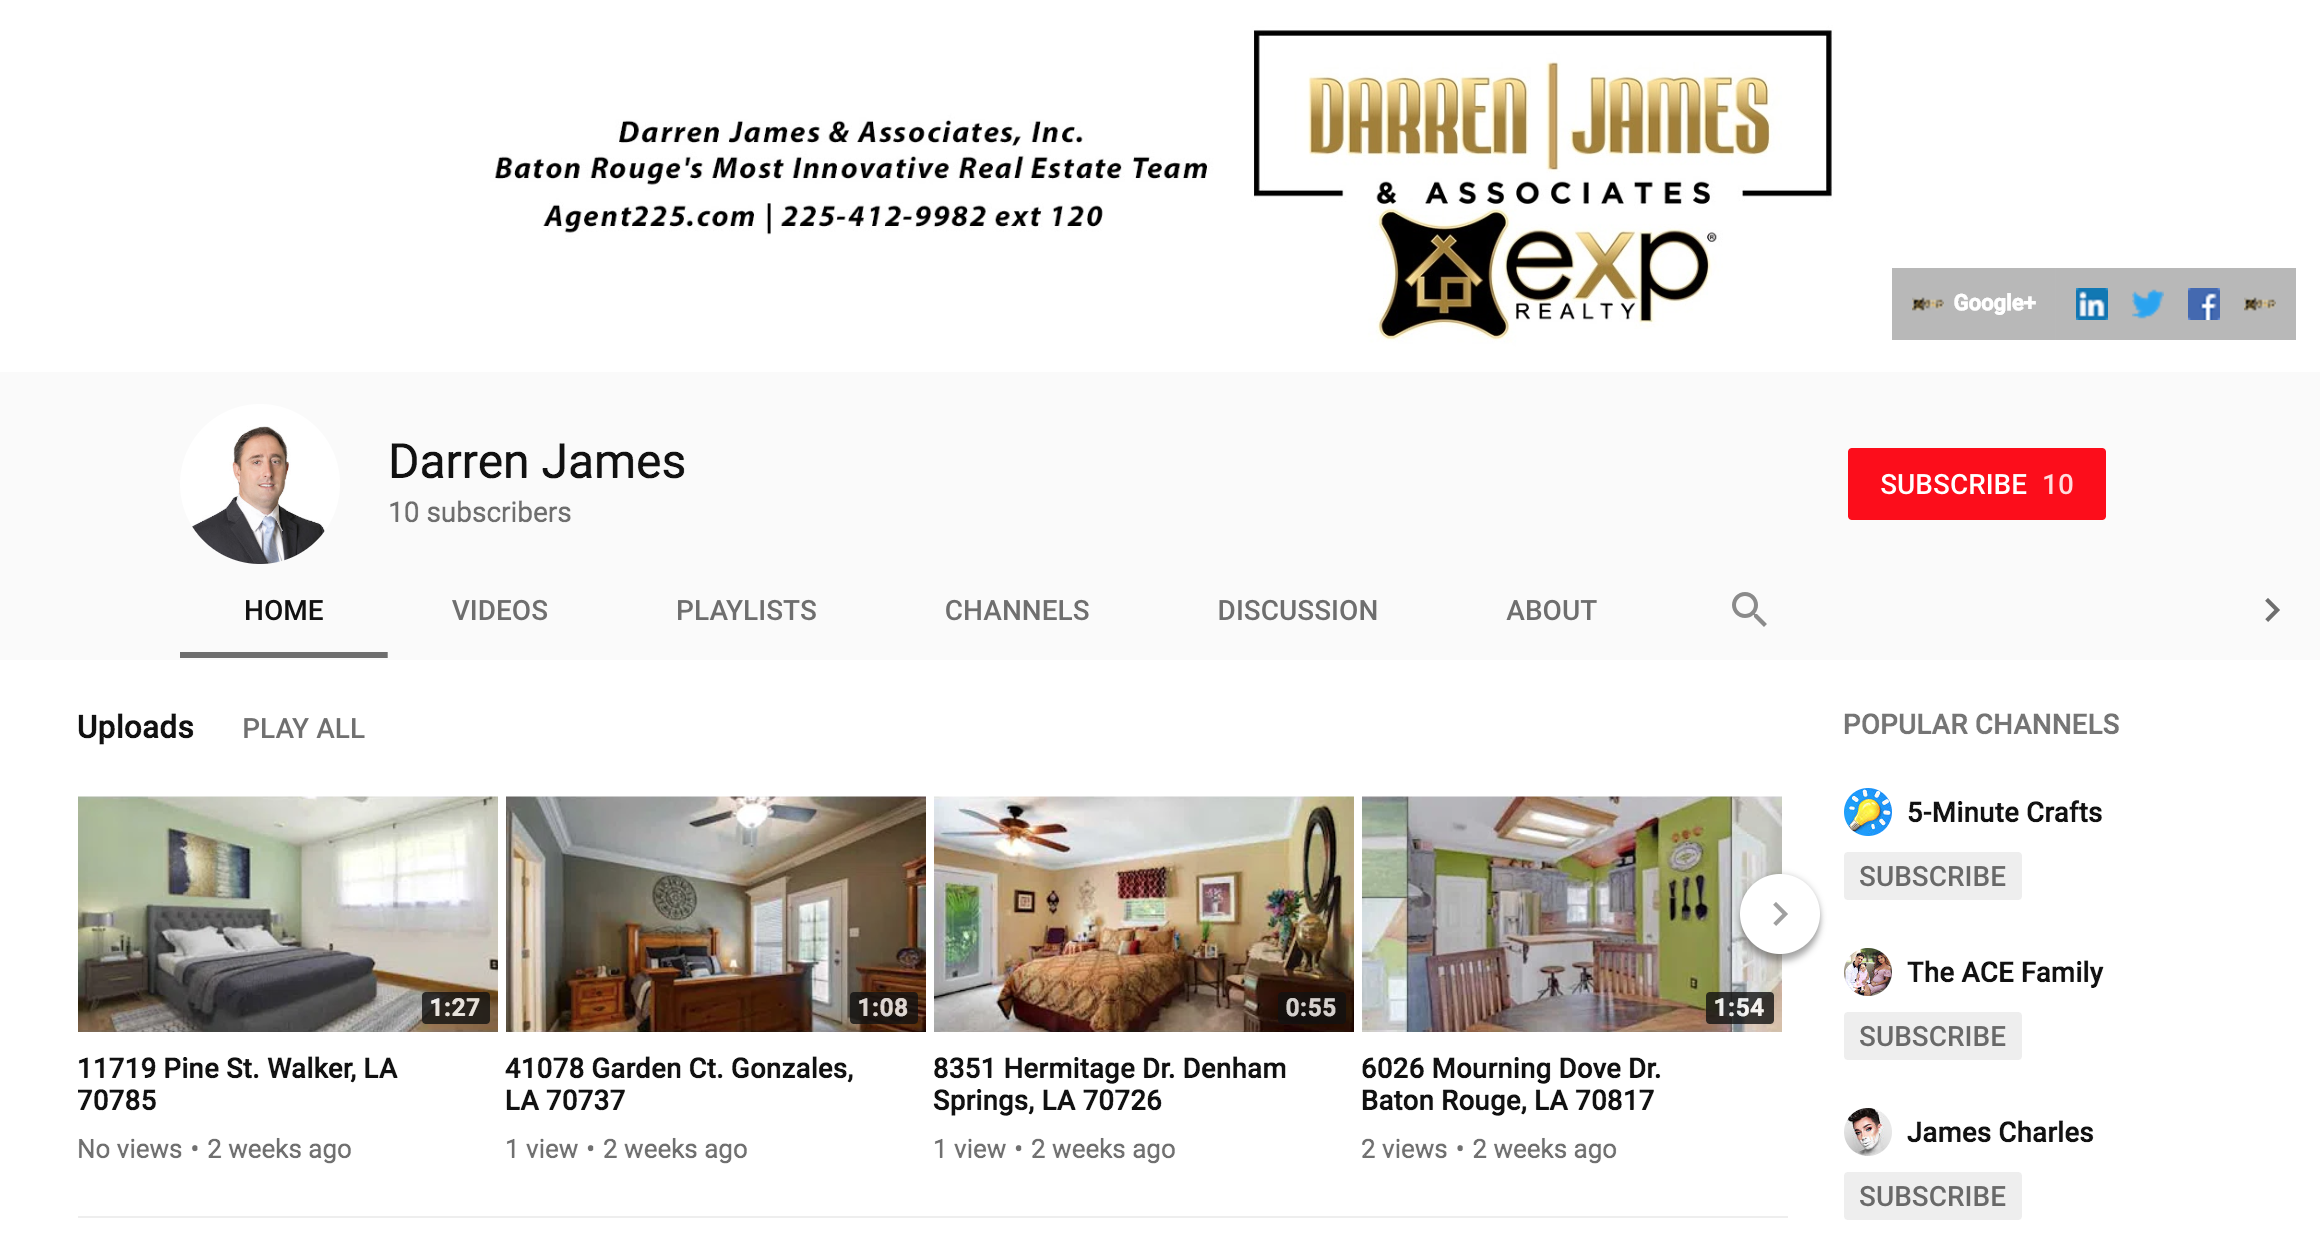
Task: Open the 5-Minute Crafts channel avatar
Action: coord(1867,812)
